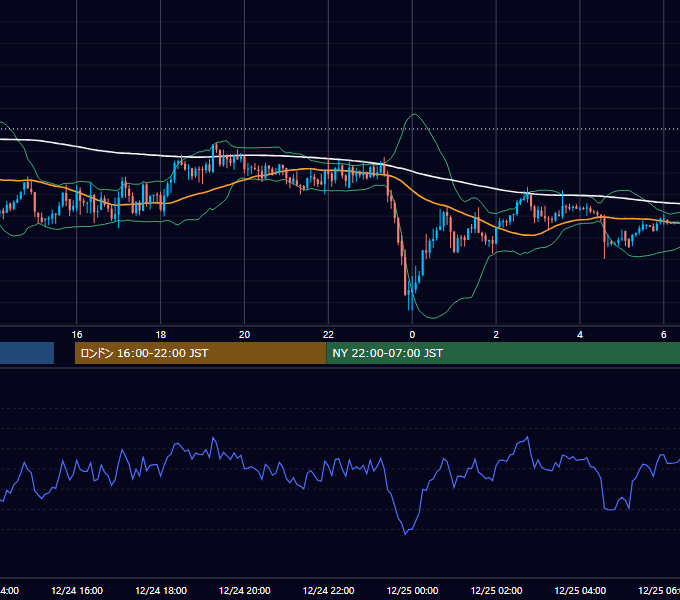The height and width of the screenshot is (600, 680).
Task: Click the 12/24 18:00 date label
Action: tap(161, 591)
